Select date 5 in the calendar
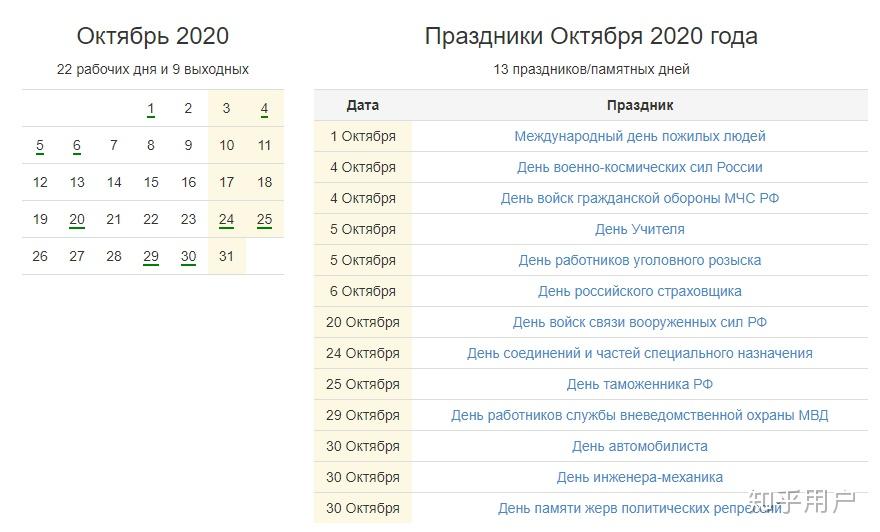880x532 pixels. click(40, 146)
